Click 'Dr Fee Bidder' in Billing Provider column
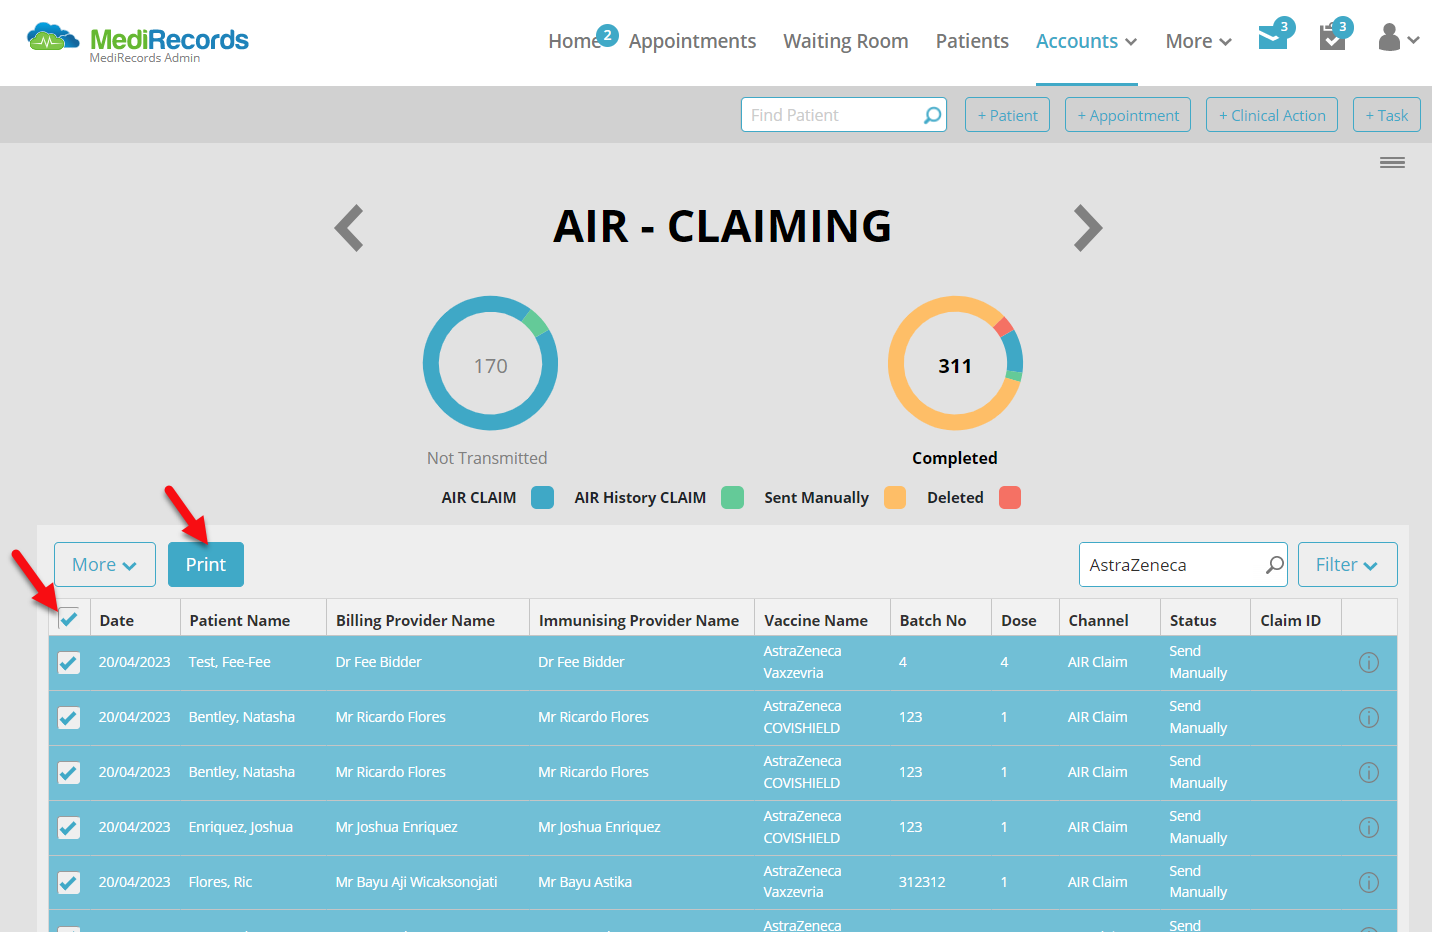 pos(378,663)
